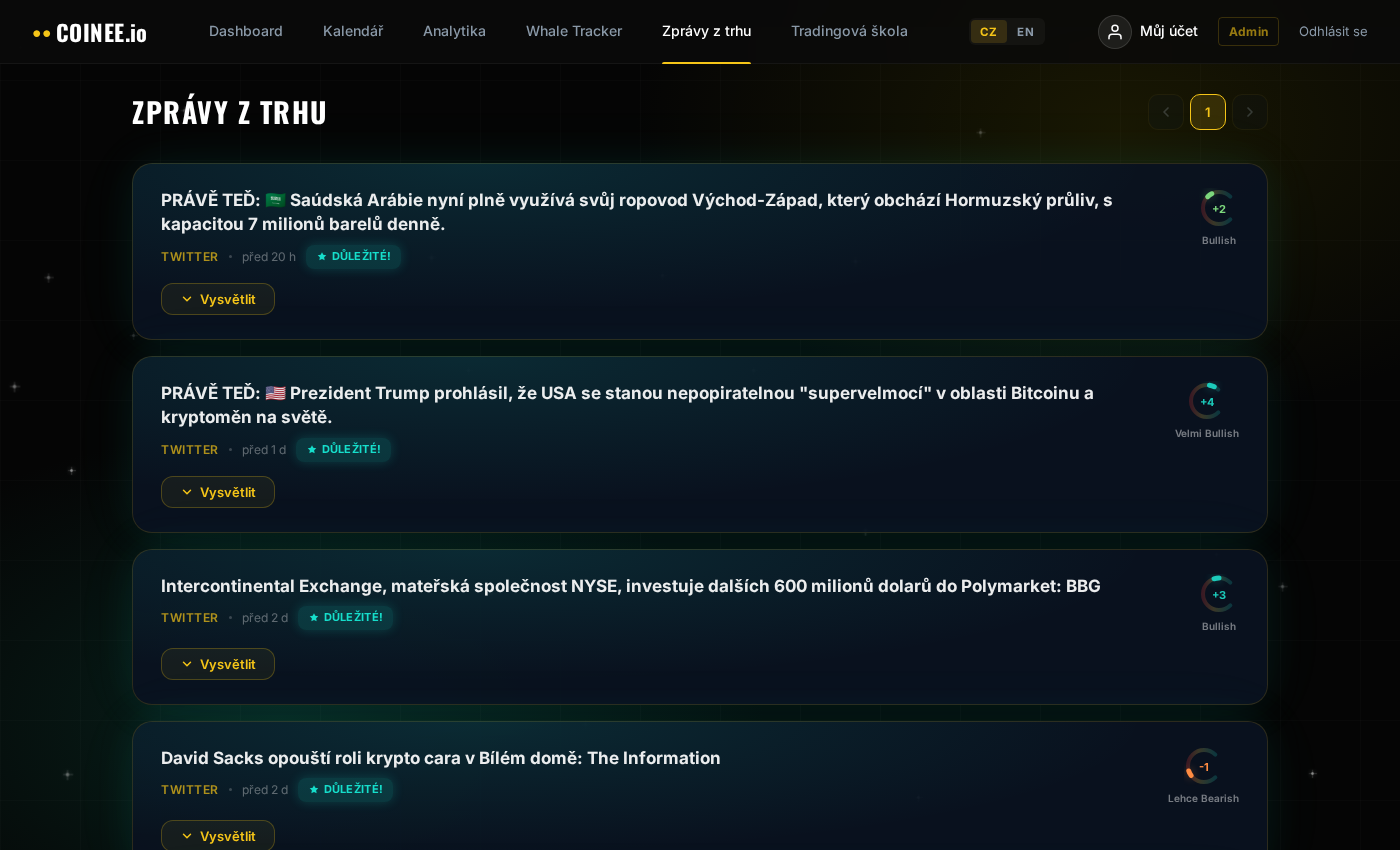1400x850 pixels.
Task: Switch language to EN
Action: pos(1025,31)
